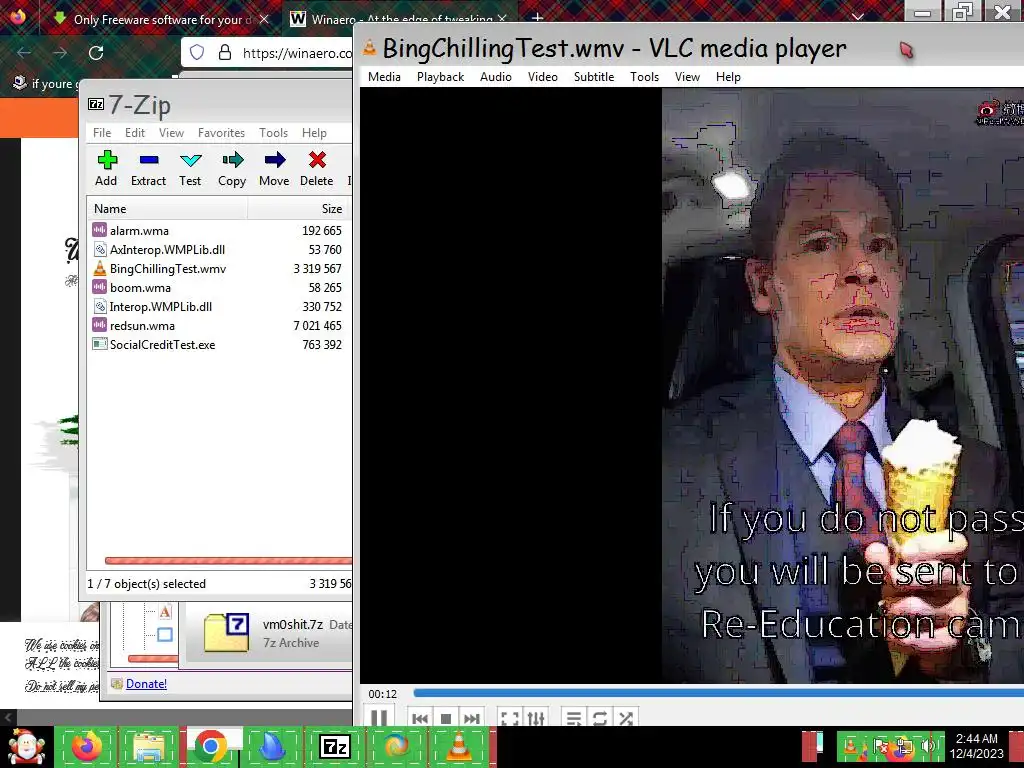1024x768 pixels.
Task: Open the Favorites menu in 7-Zip
Action: 221,133
